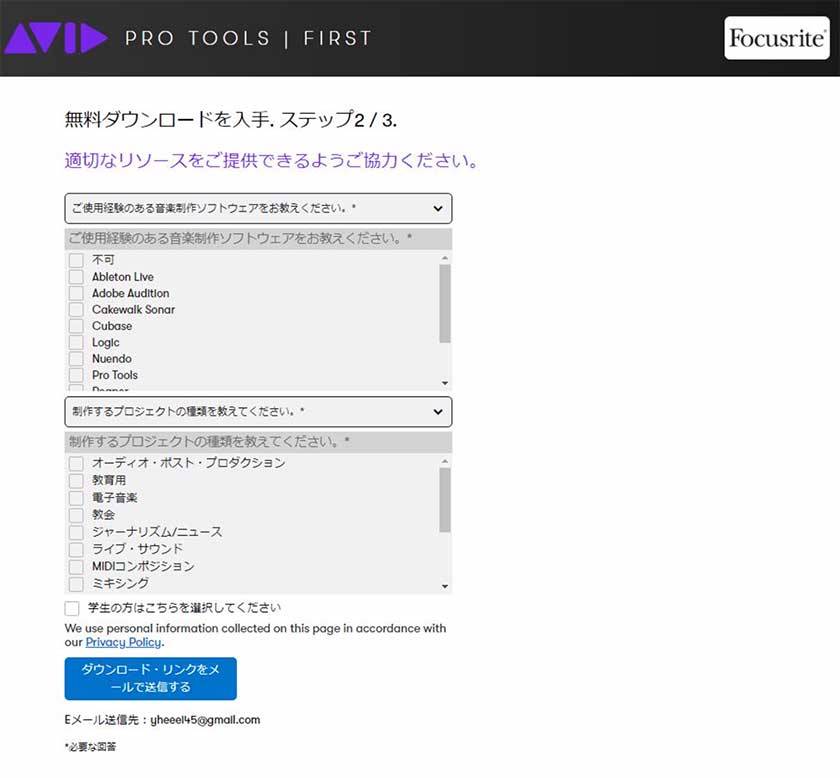840x778 pixels.
Task: Toggle the student checkbox 学生の方はこちら
Action: coord(72,608)
